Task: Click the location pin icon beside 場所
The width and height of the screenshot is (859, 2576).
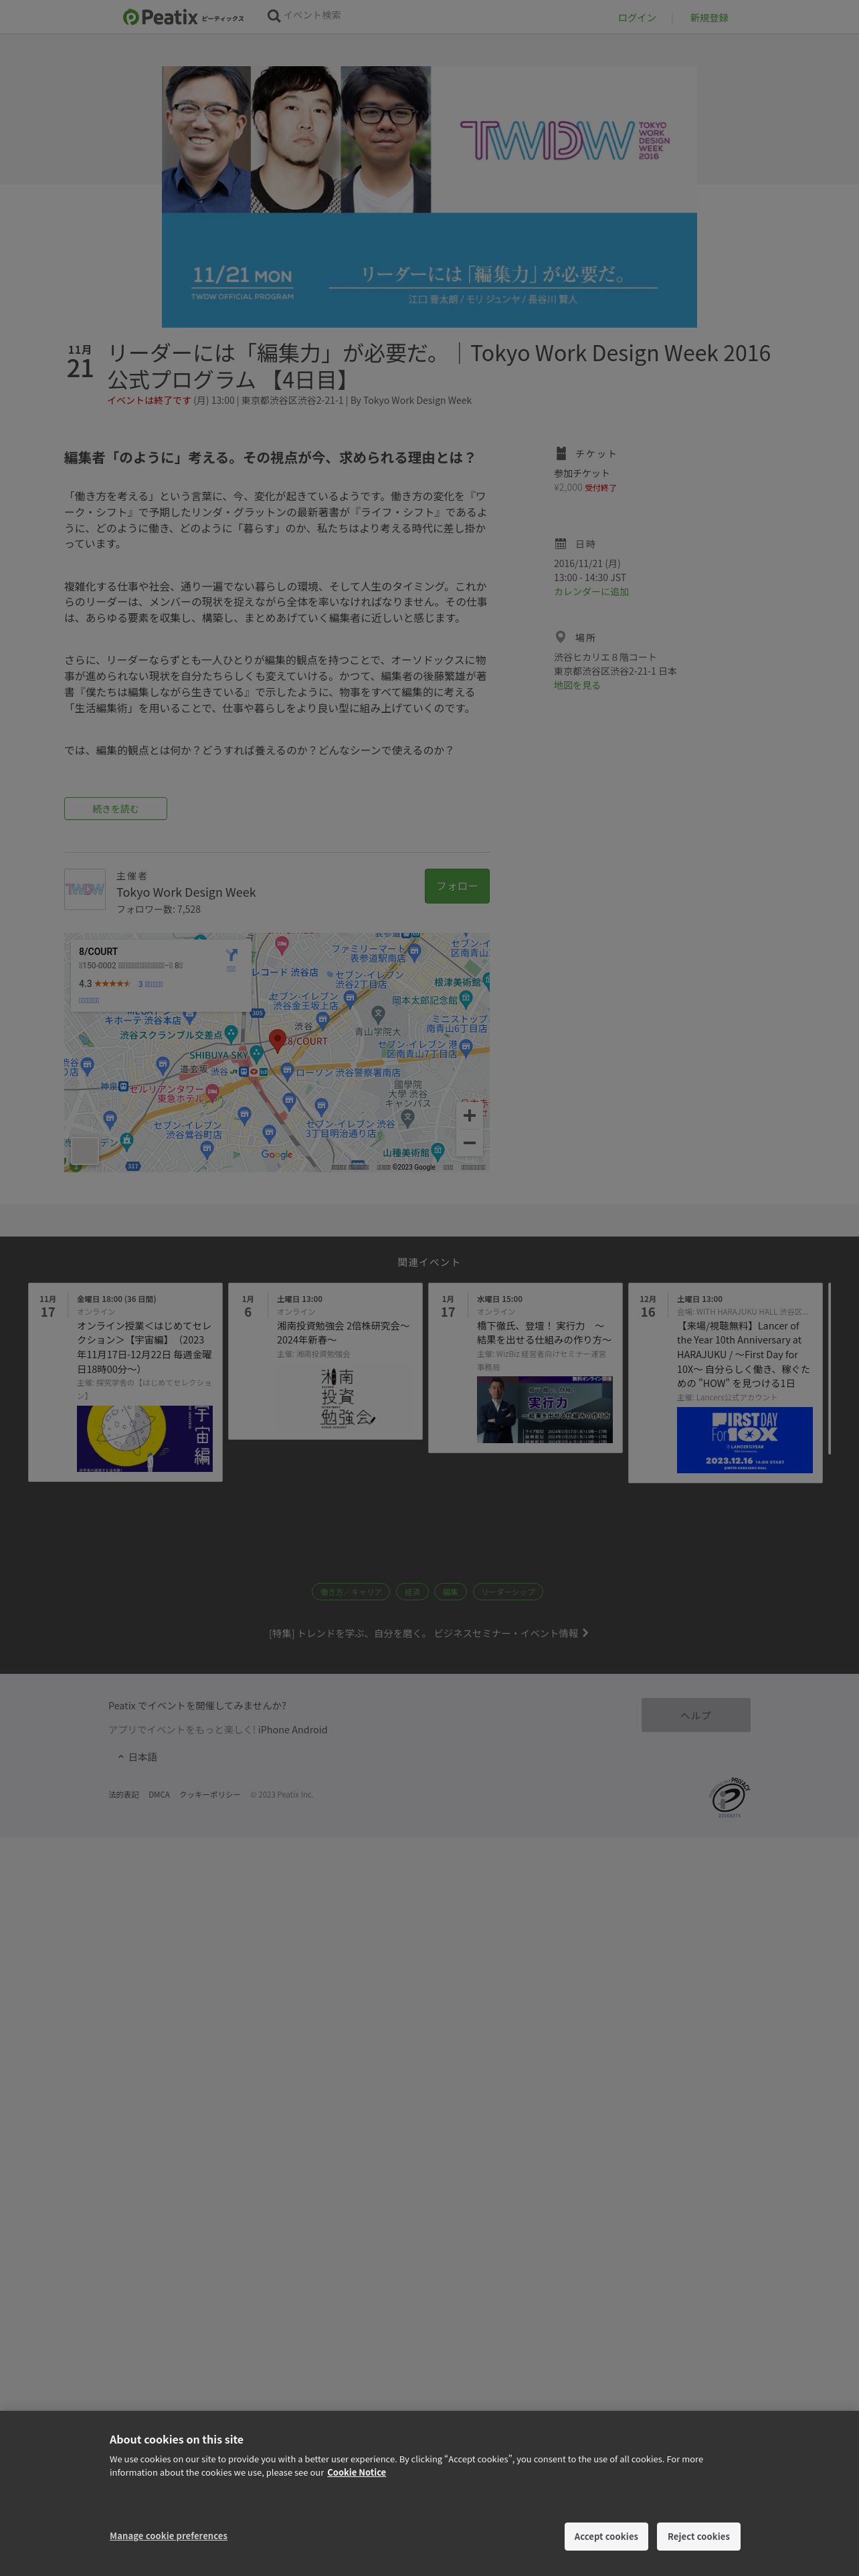Action: 560,637
